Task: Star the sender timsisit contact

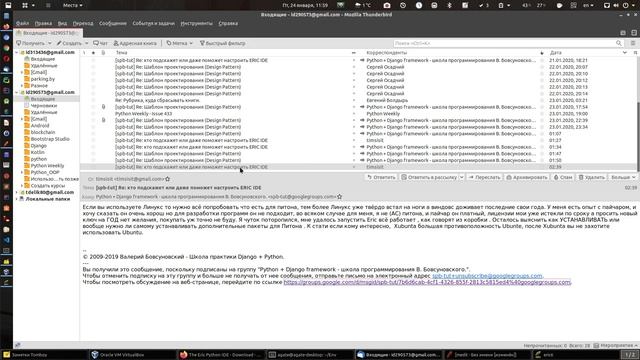Action: [167, 179]
